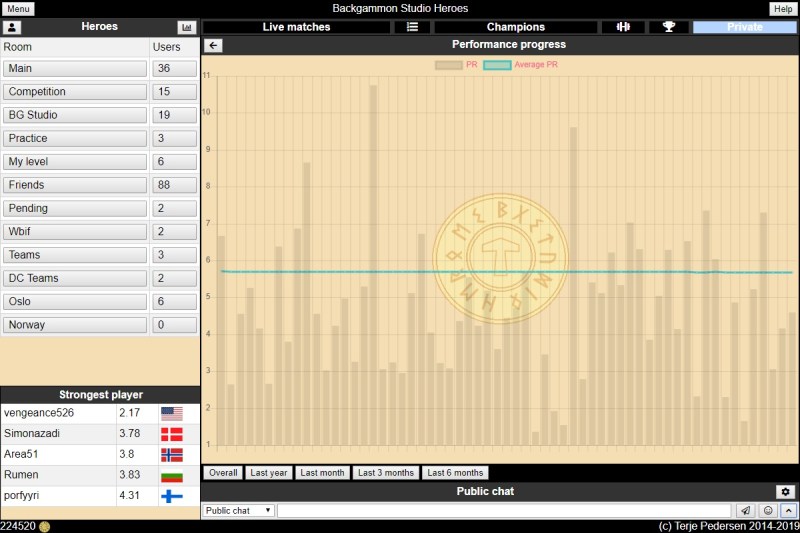Open the user profile icon
The height and width of the screenshot is (533, 800).
tap(11, 27)
